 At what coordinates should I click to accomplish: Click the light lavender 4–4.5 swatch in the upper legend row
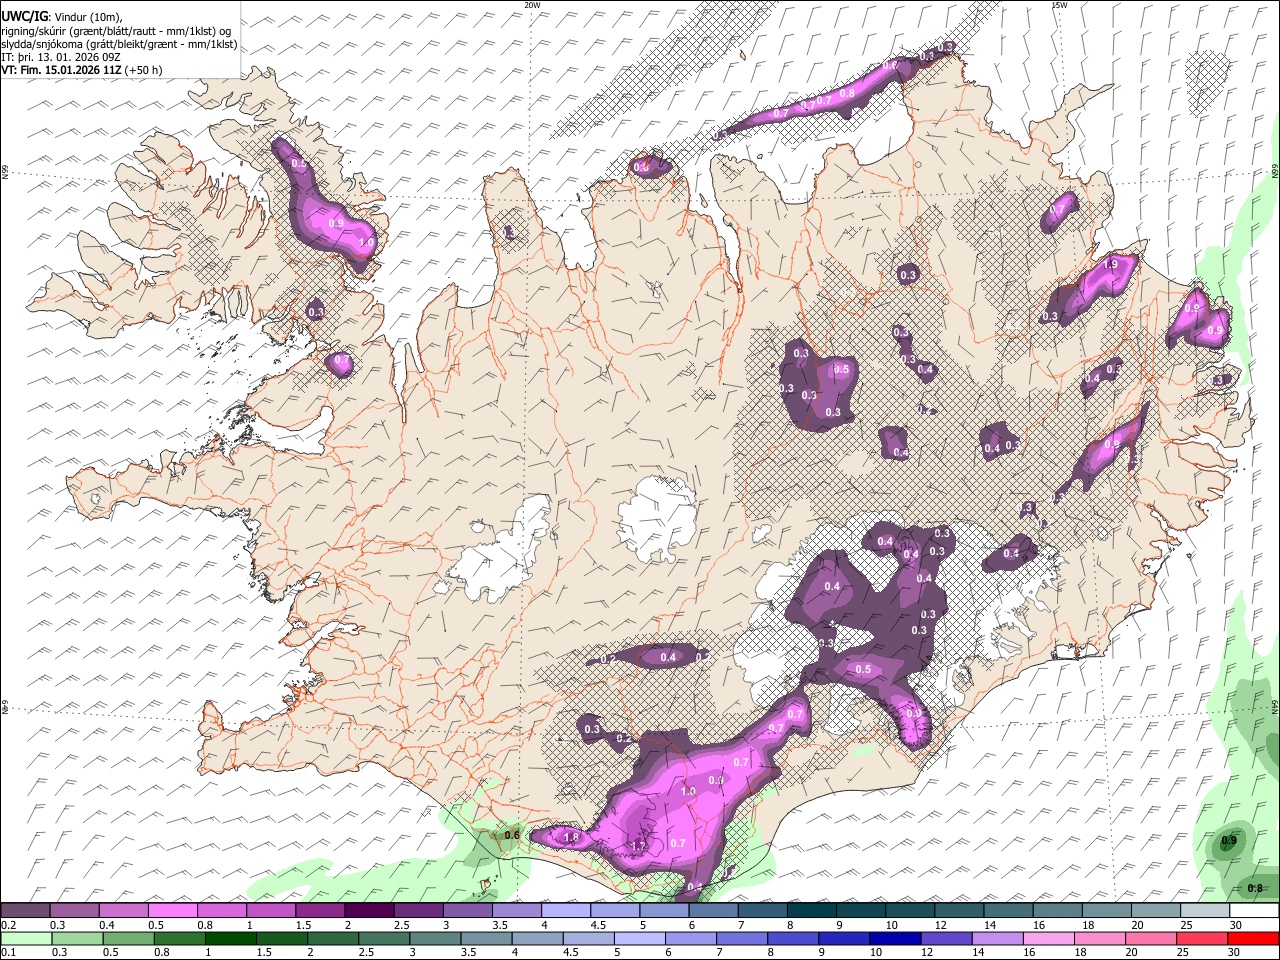(x=566, y=910)
